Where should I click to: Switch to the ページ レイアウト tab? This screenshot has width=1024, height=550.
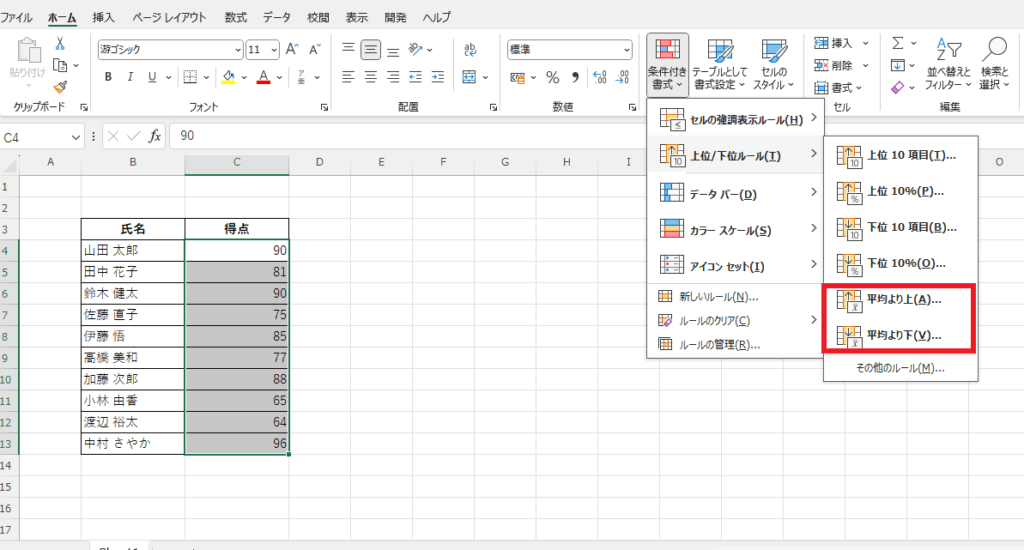tap(169, 18)
